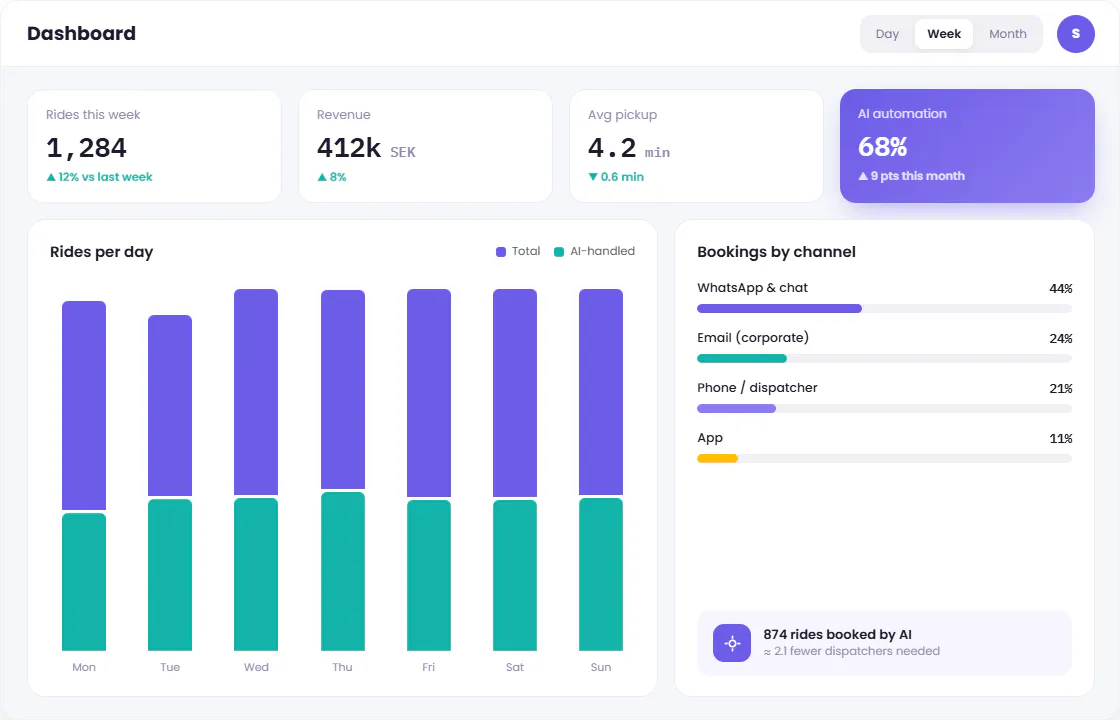The image size is (1120, 720).
Task: Click the teal Wed AI-handled bar
Action: (256, 574)
